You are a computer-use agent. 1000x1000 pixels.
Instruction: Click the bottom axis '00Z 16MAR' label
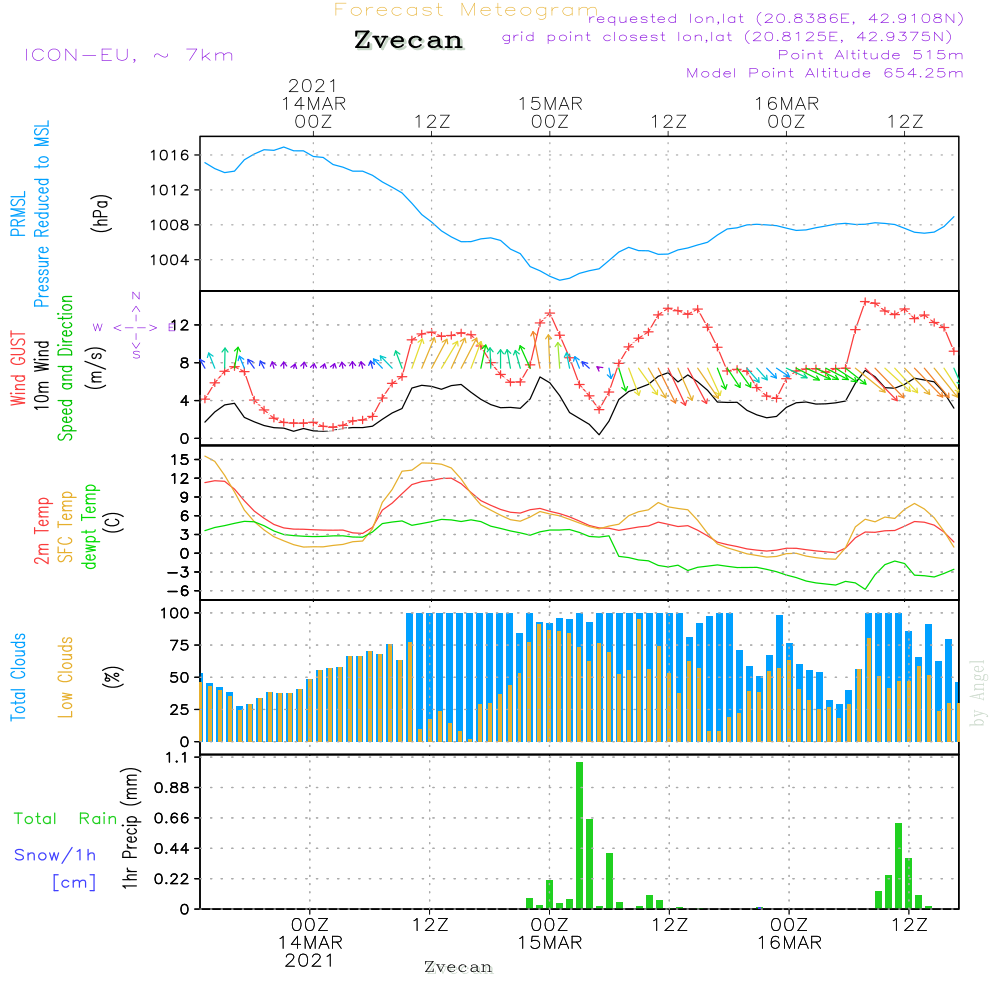(790, 934)
